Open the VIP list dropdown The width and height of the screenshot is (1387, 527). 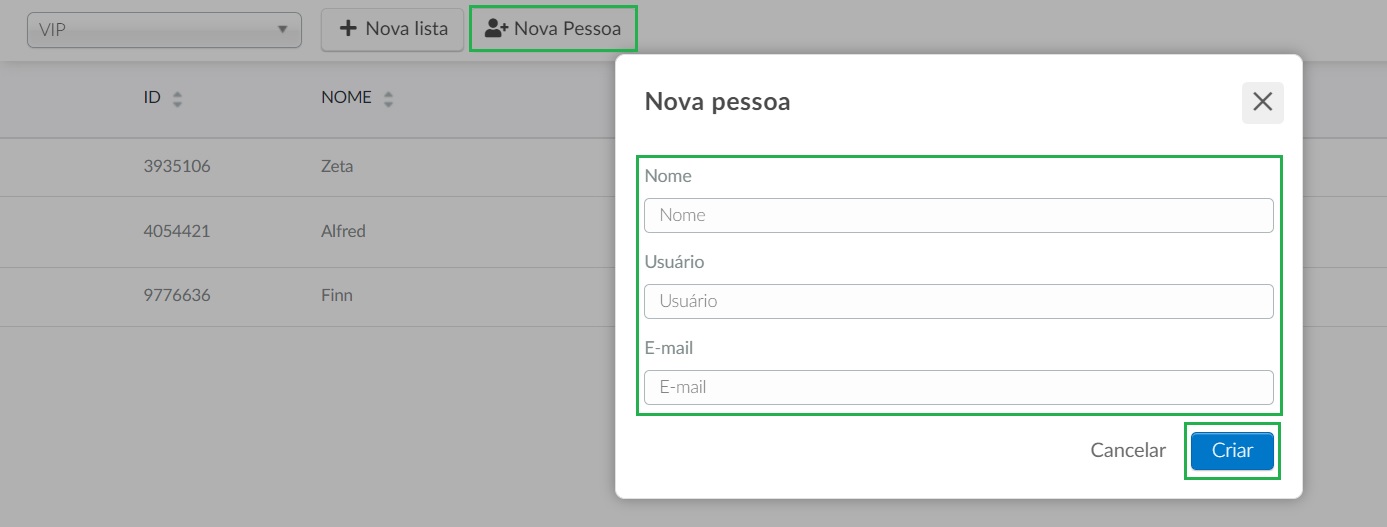click(x=164, y=29)
